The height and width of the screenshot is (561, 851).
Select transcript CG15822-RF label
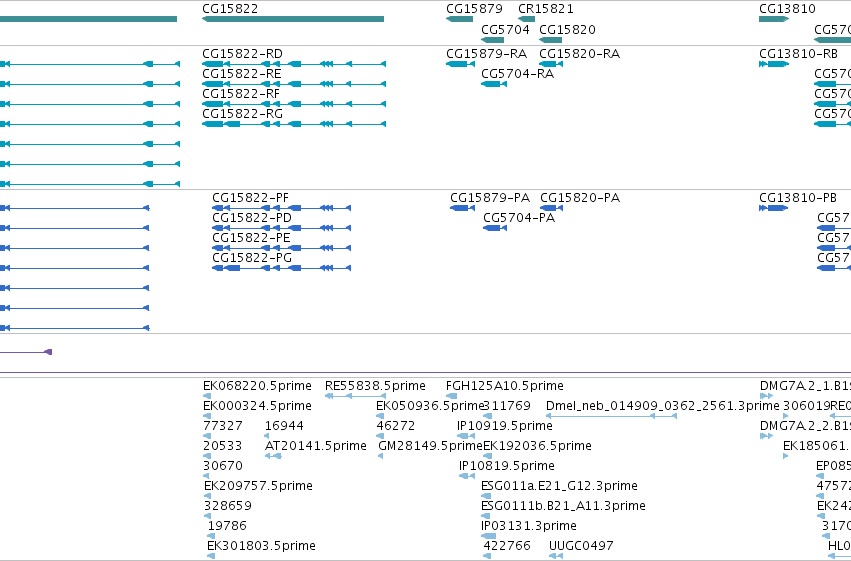coord(242,94)
